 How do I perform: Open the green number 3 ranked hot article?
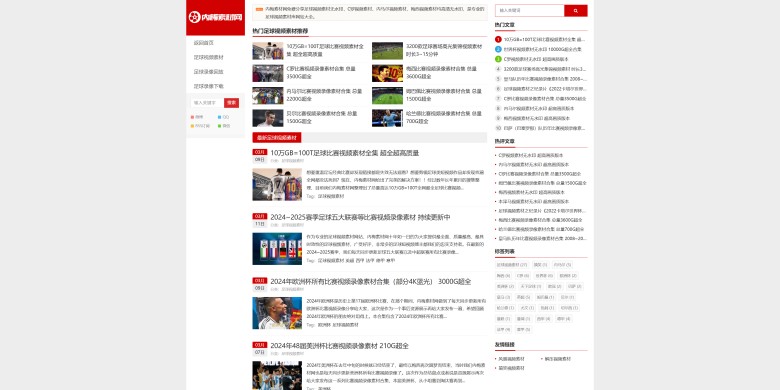point(531,59)
